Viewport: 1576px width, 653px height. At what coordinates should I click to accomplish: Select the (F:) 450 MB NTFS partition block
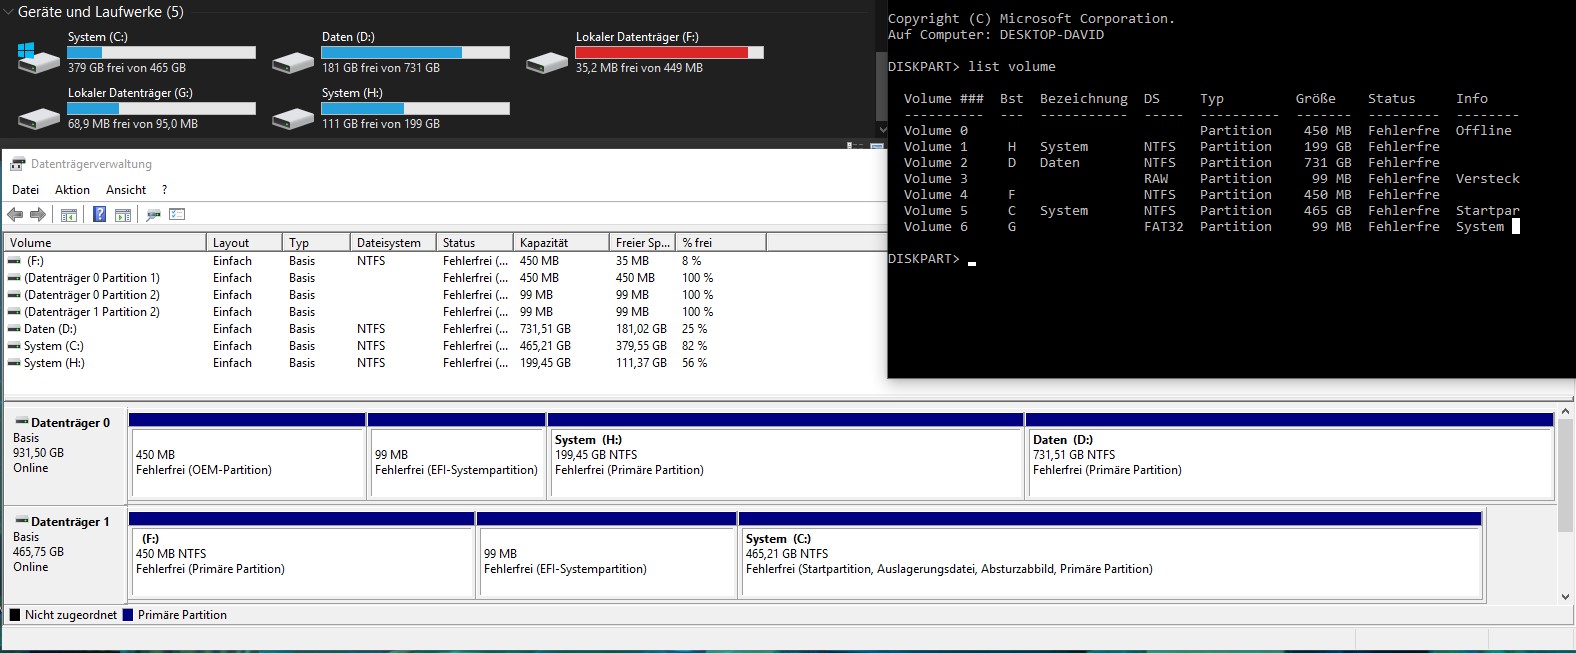302,555
